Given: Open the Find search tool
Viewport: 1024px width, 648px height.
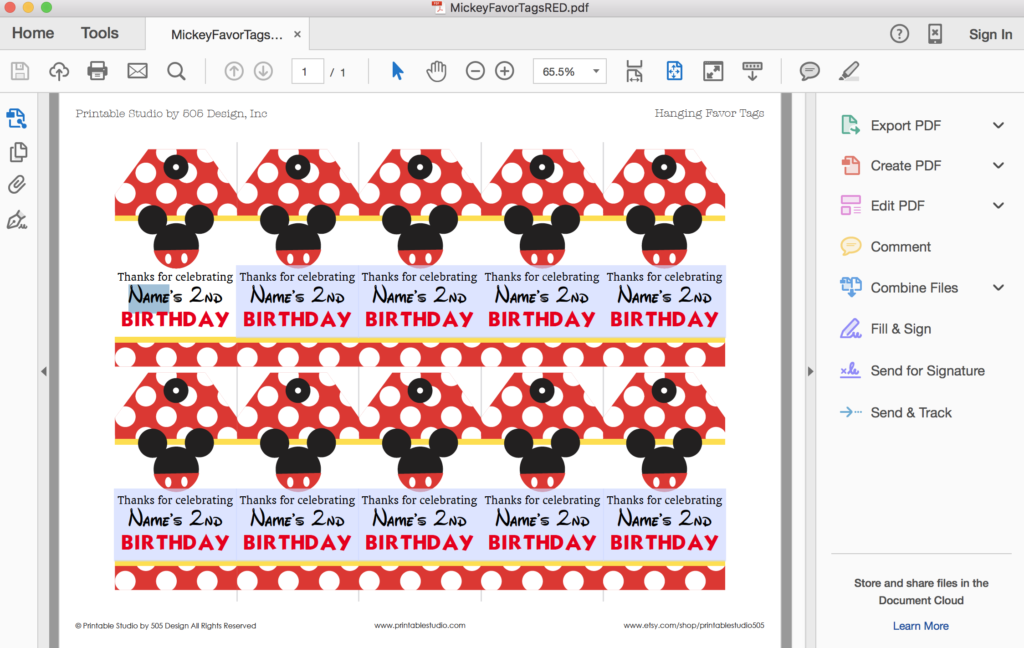Looking at the screenshot, I should [x=175, y=71].
